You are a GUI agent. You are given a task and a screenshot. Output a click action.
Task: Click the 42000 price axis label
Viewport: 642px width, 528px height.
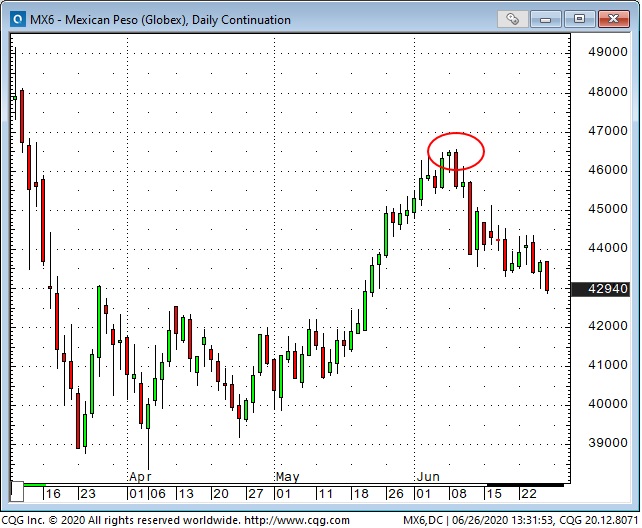608,326
